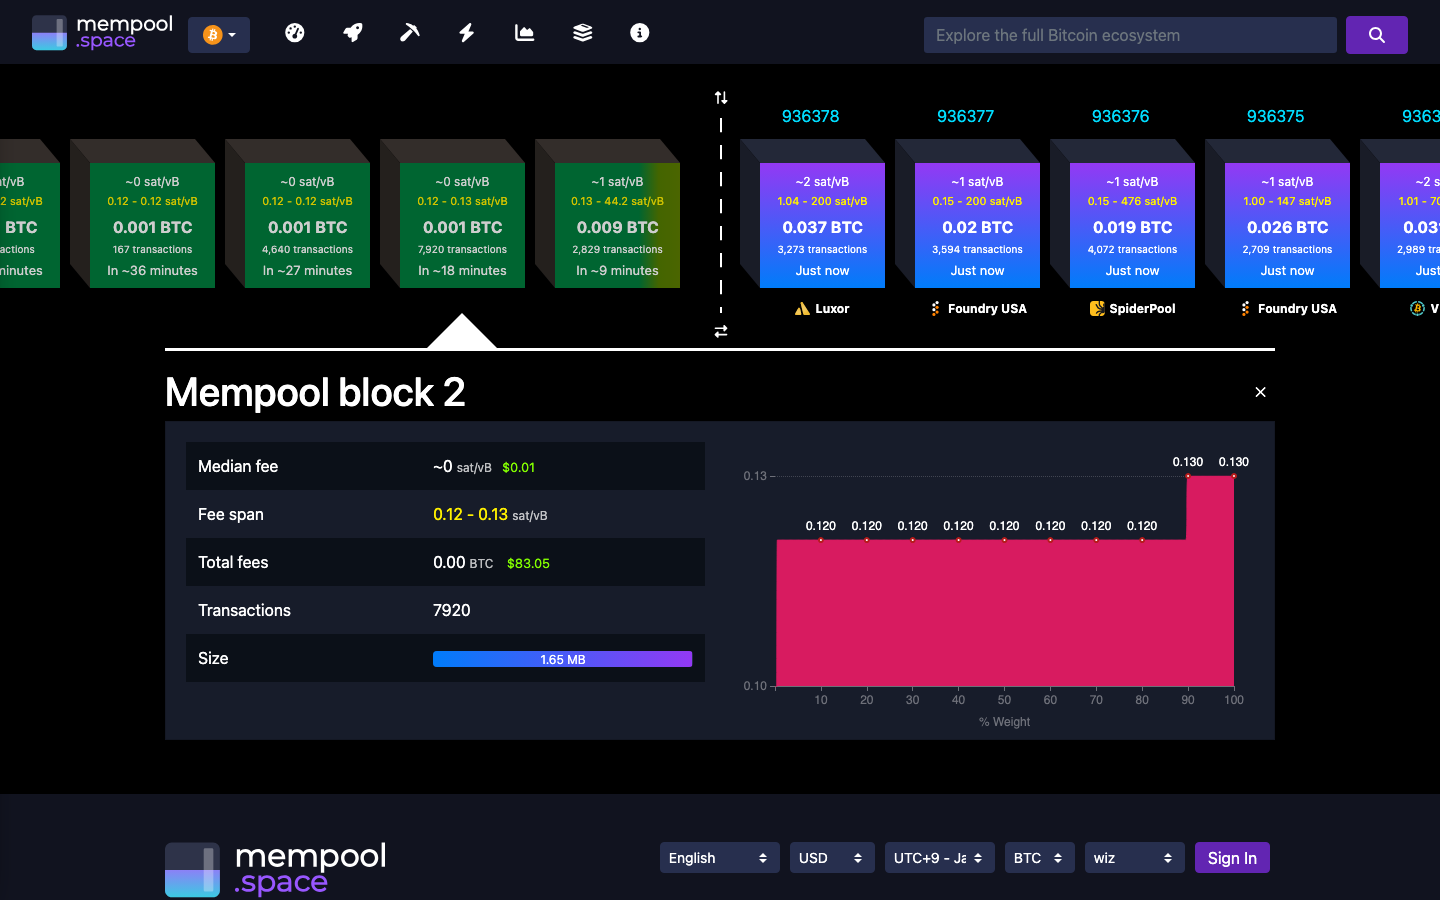Click the Sign In button
1440x900 pixels.
click(x=1232, y=857)
